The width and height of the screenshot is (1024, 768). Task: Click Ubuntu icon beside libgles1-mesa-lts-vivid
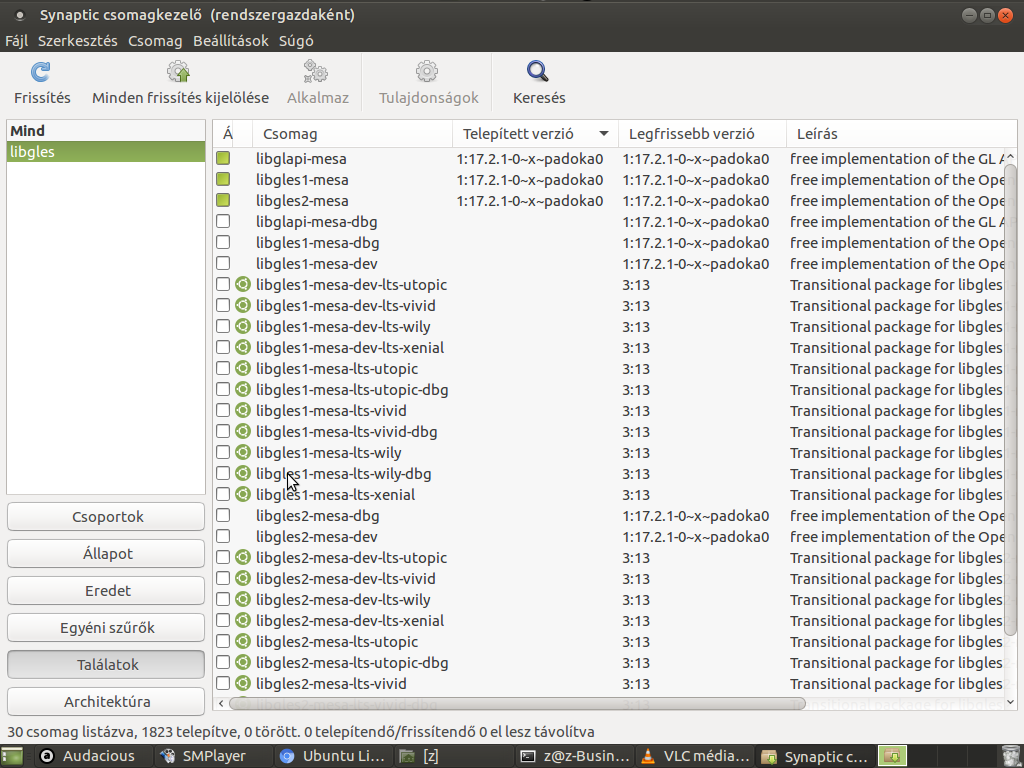coord(243,411)
